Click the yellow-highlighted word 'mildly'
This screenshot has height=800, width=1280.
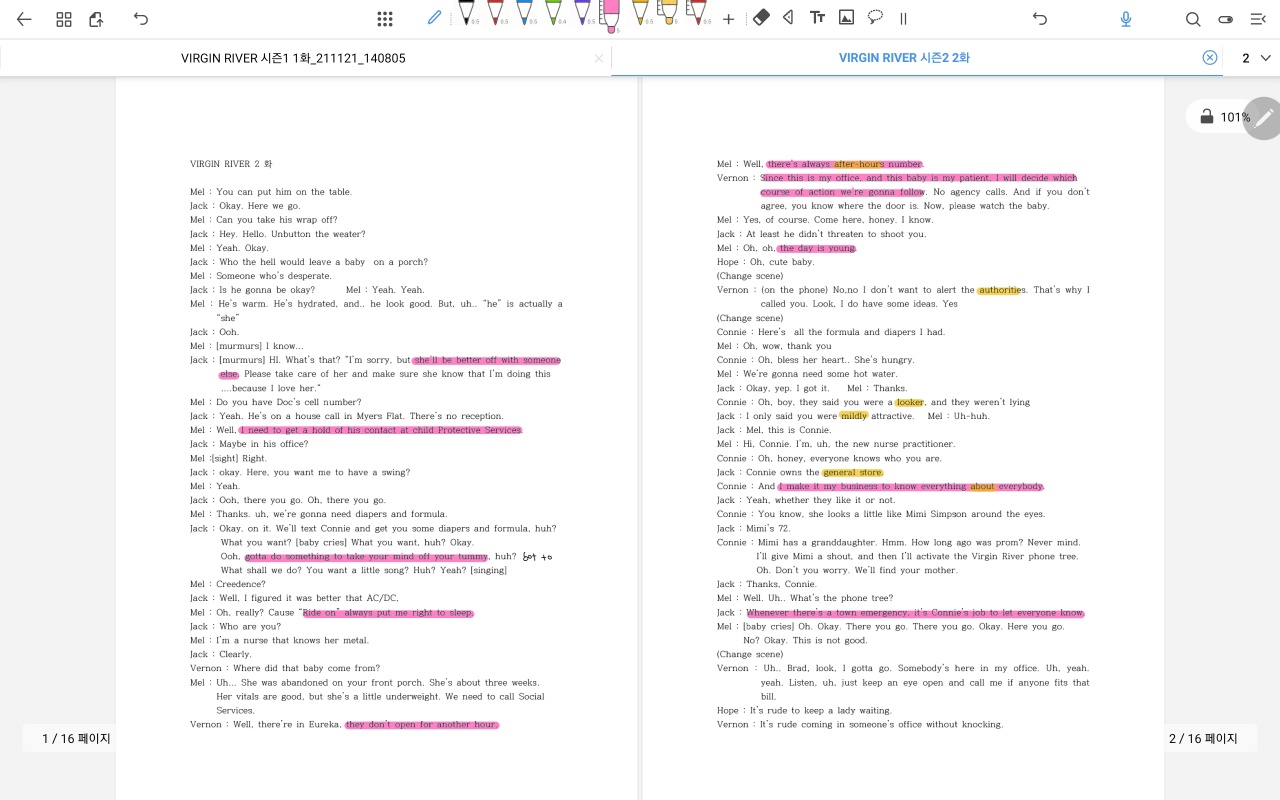(x=853, y=416)
